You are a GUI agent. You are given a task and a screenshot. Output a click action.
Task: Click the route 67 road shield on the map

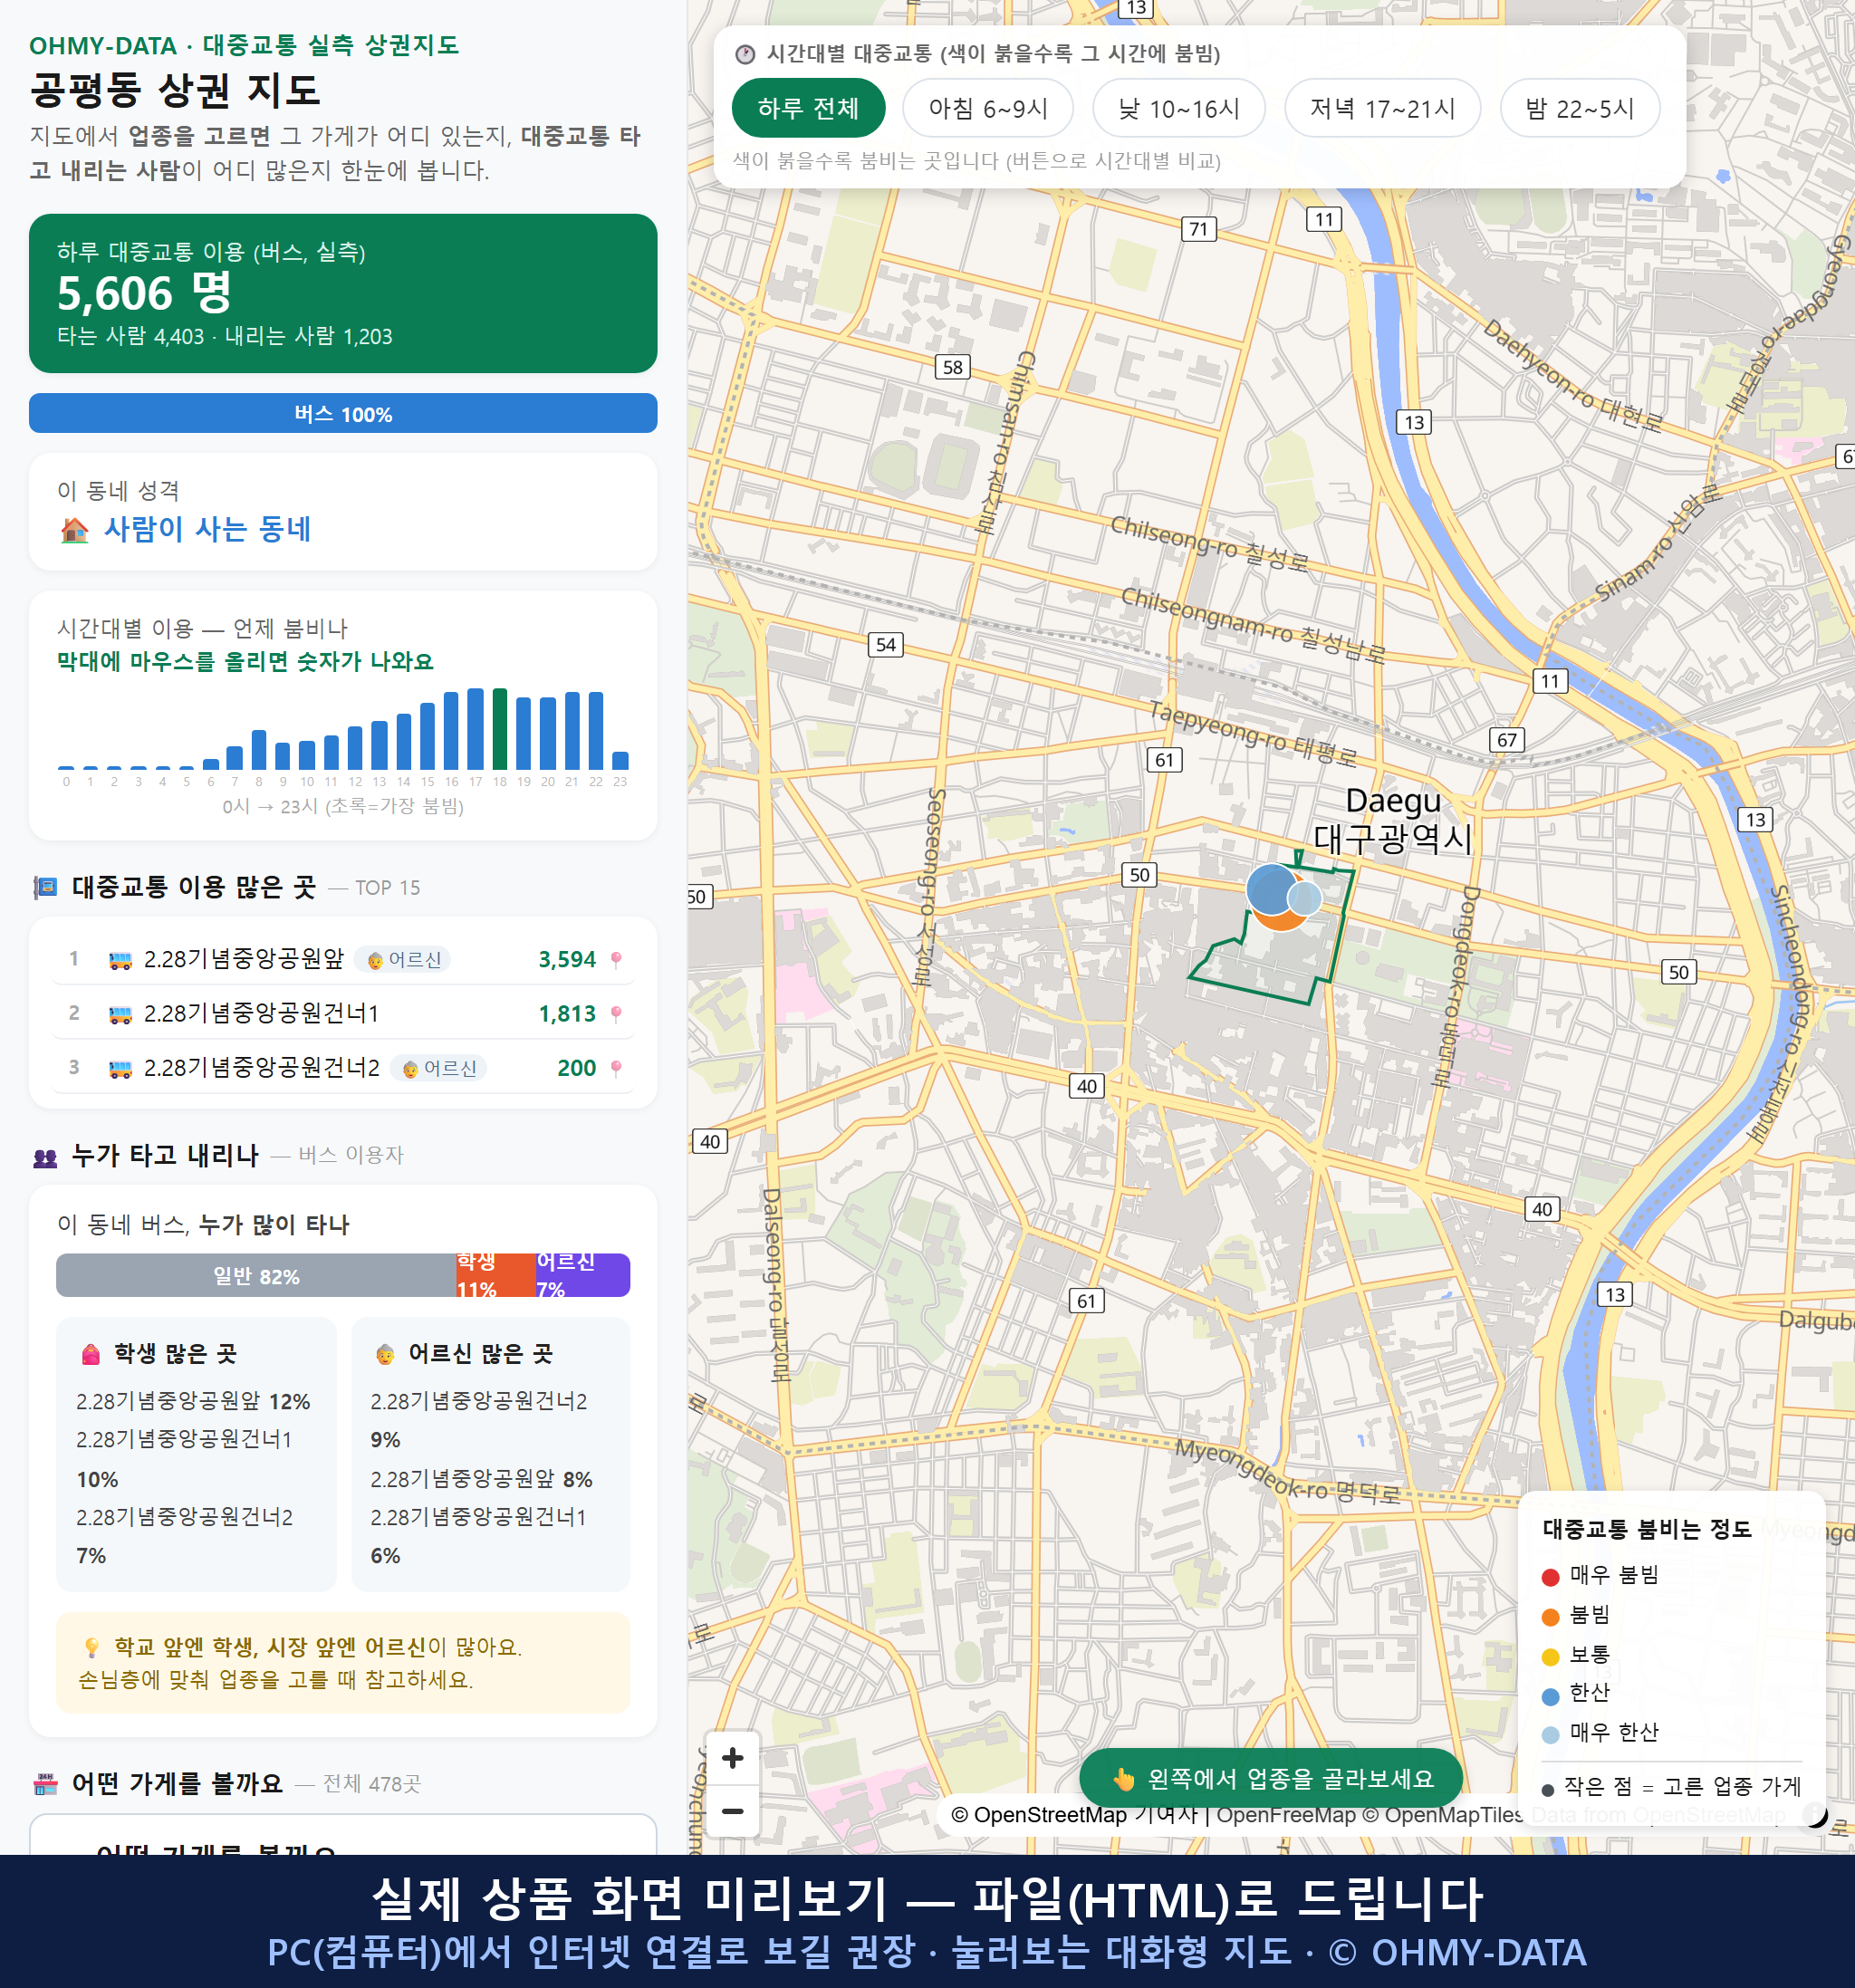(x=1507, y=740)
